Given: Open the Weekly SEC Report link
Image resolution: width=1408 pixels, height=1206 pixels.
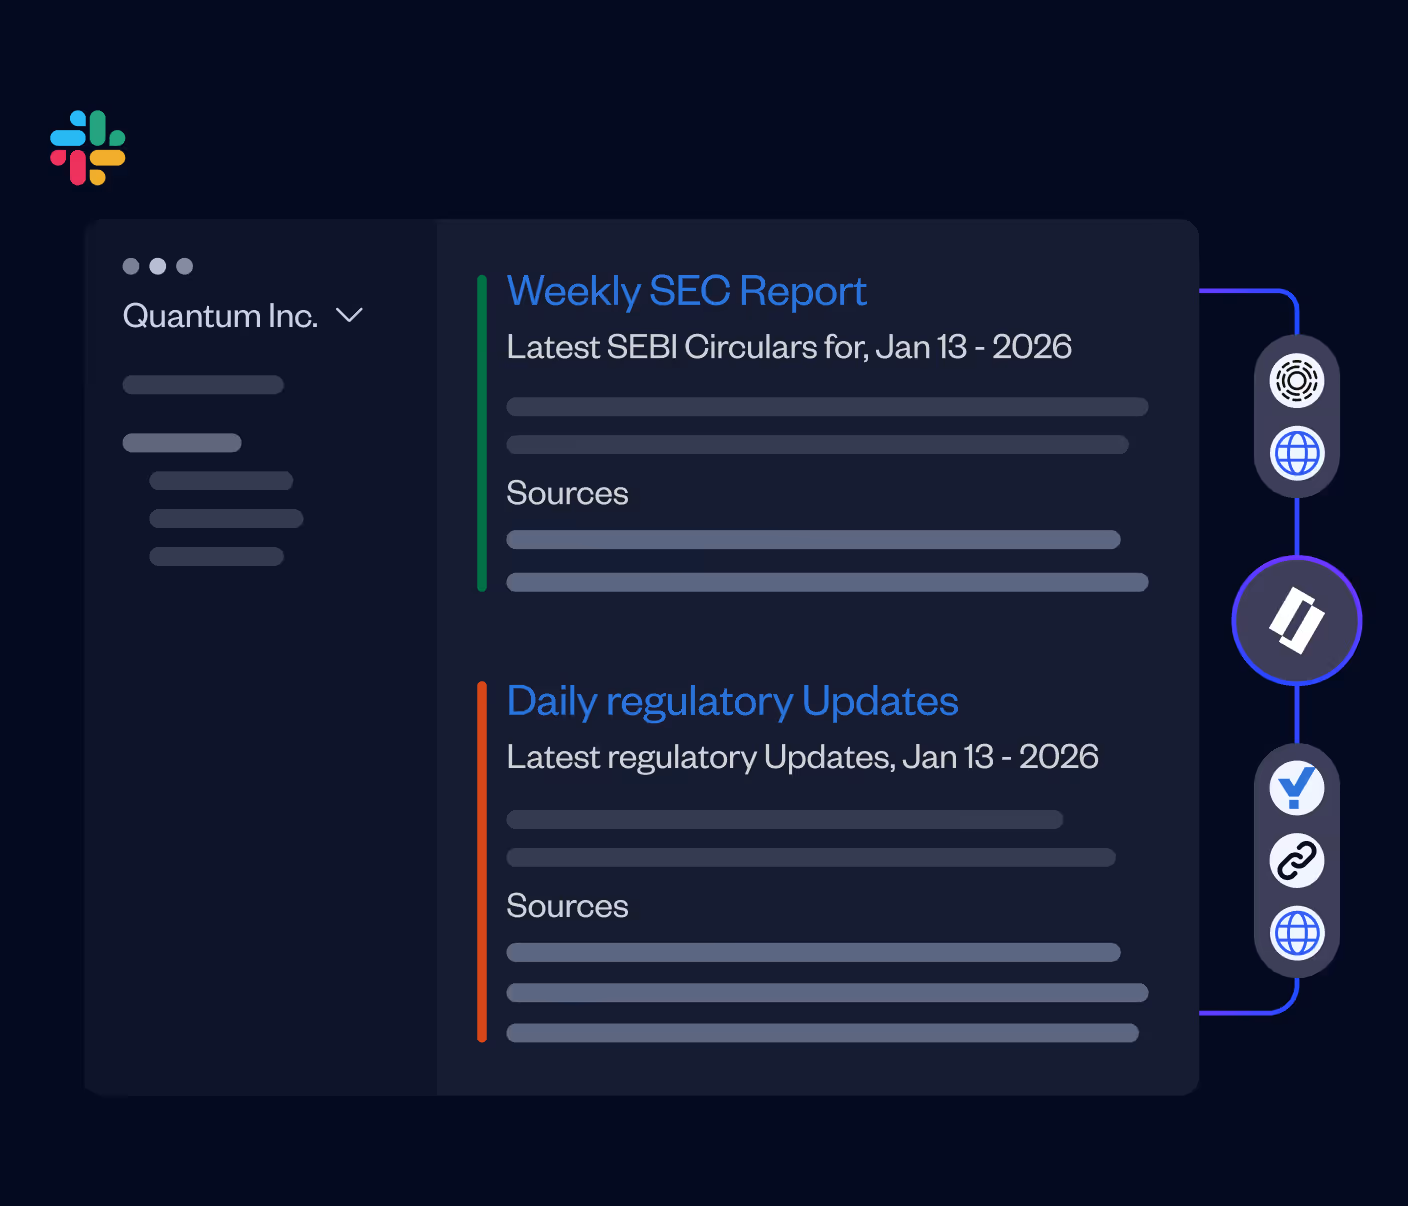Looking at the screenshot, I should click(x=686, y=291).
